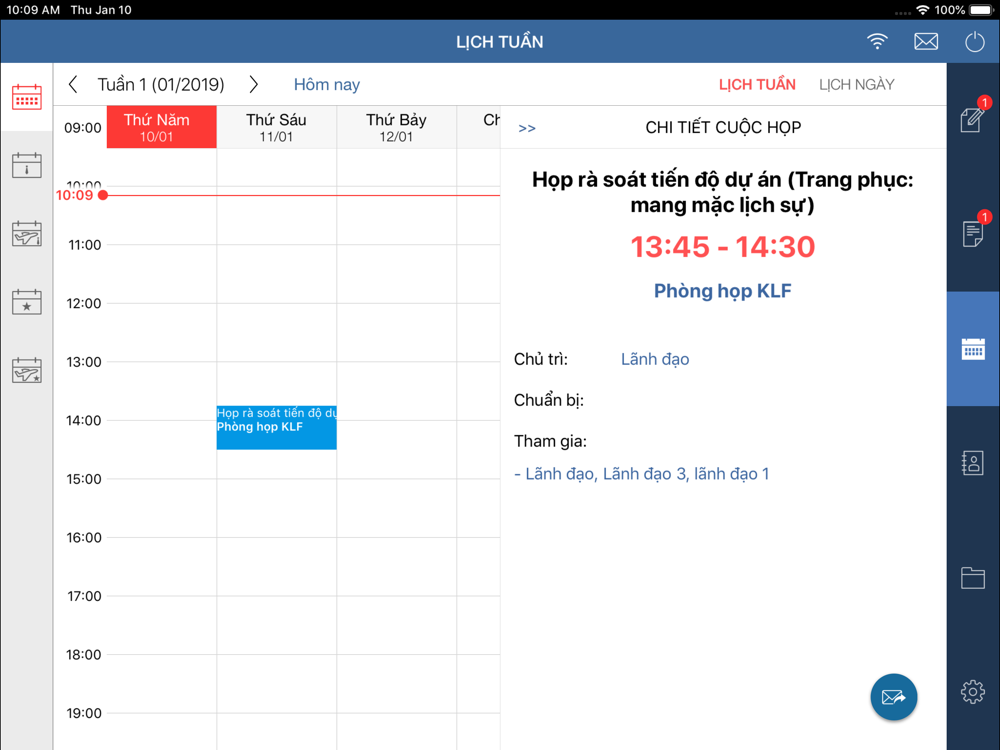This screenshot has width=1000, height=750.
Task: Tap the Wi-Fi connection icon in blue header
Action: click(877, 42)
